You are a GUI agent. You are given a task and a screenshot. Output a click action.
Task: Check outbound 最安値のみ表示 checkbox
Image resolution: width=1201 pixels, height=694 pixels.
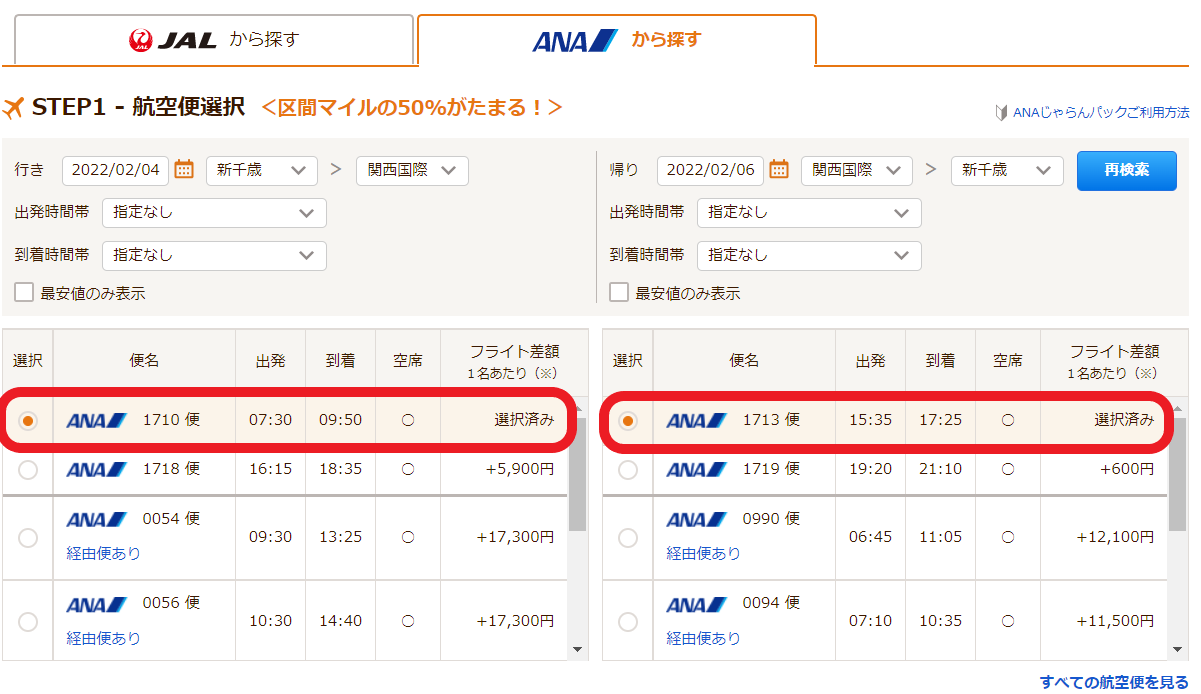point(25,293)
